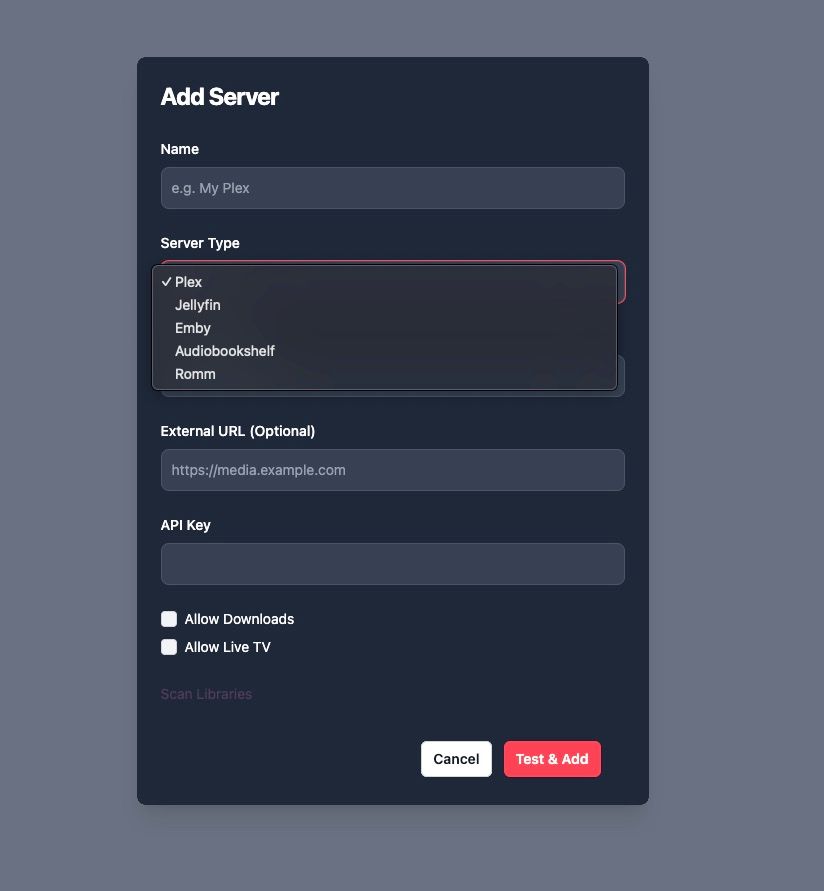Select Plex from the server type list
Image resolution: width=824 pixels, height=891 pixels.
pyautogui.click(x=385, y=282)
